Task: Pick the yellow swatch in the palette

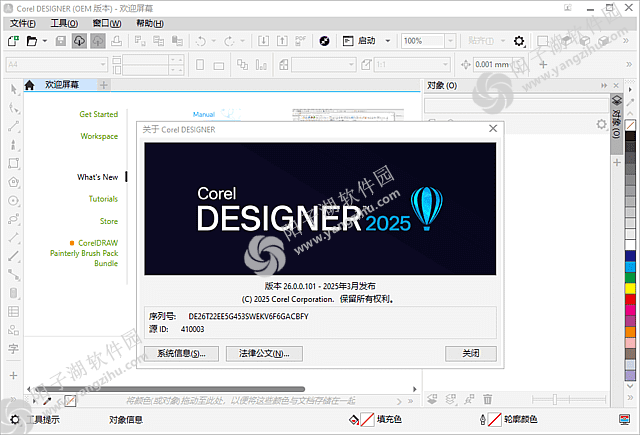Action: (630, 288)
